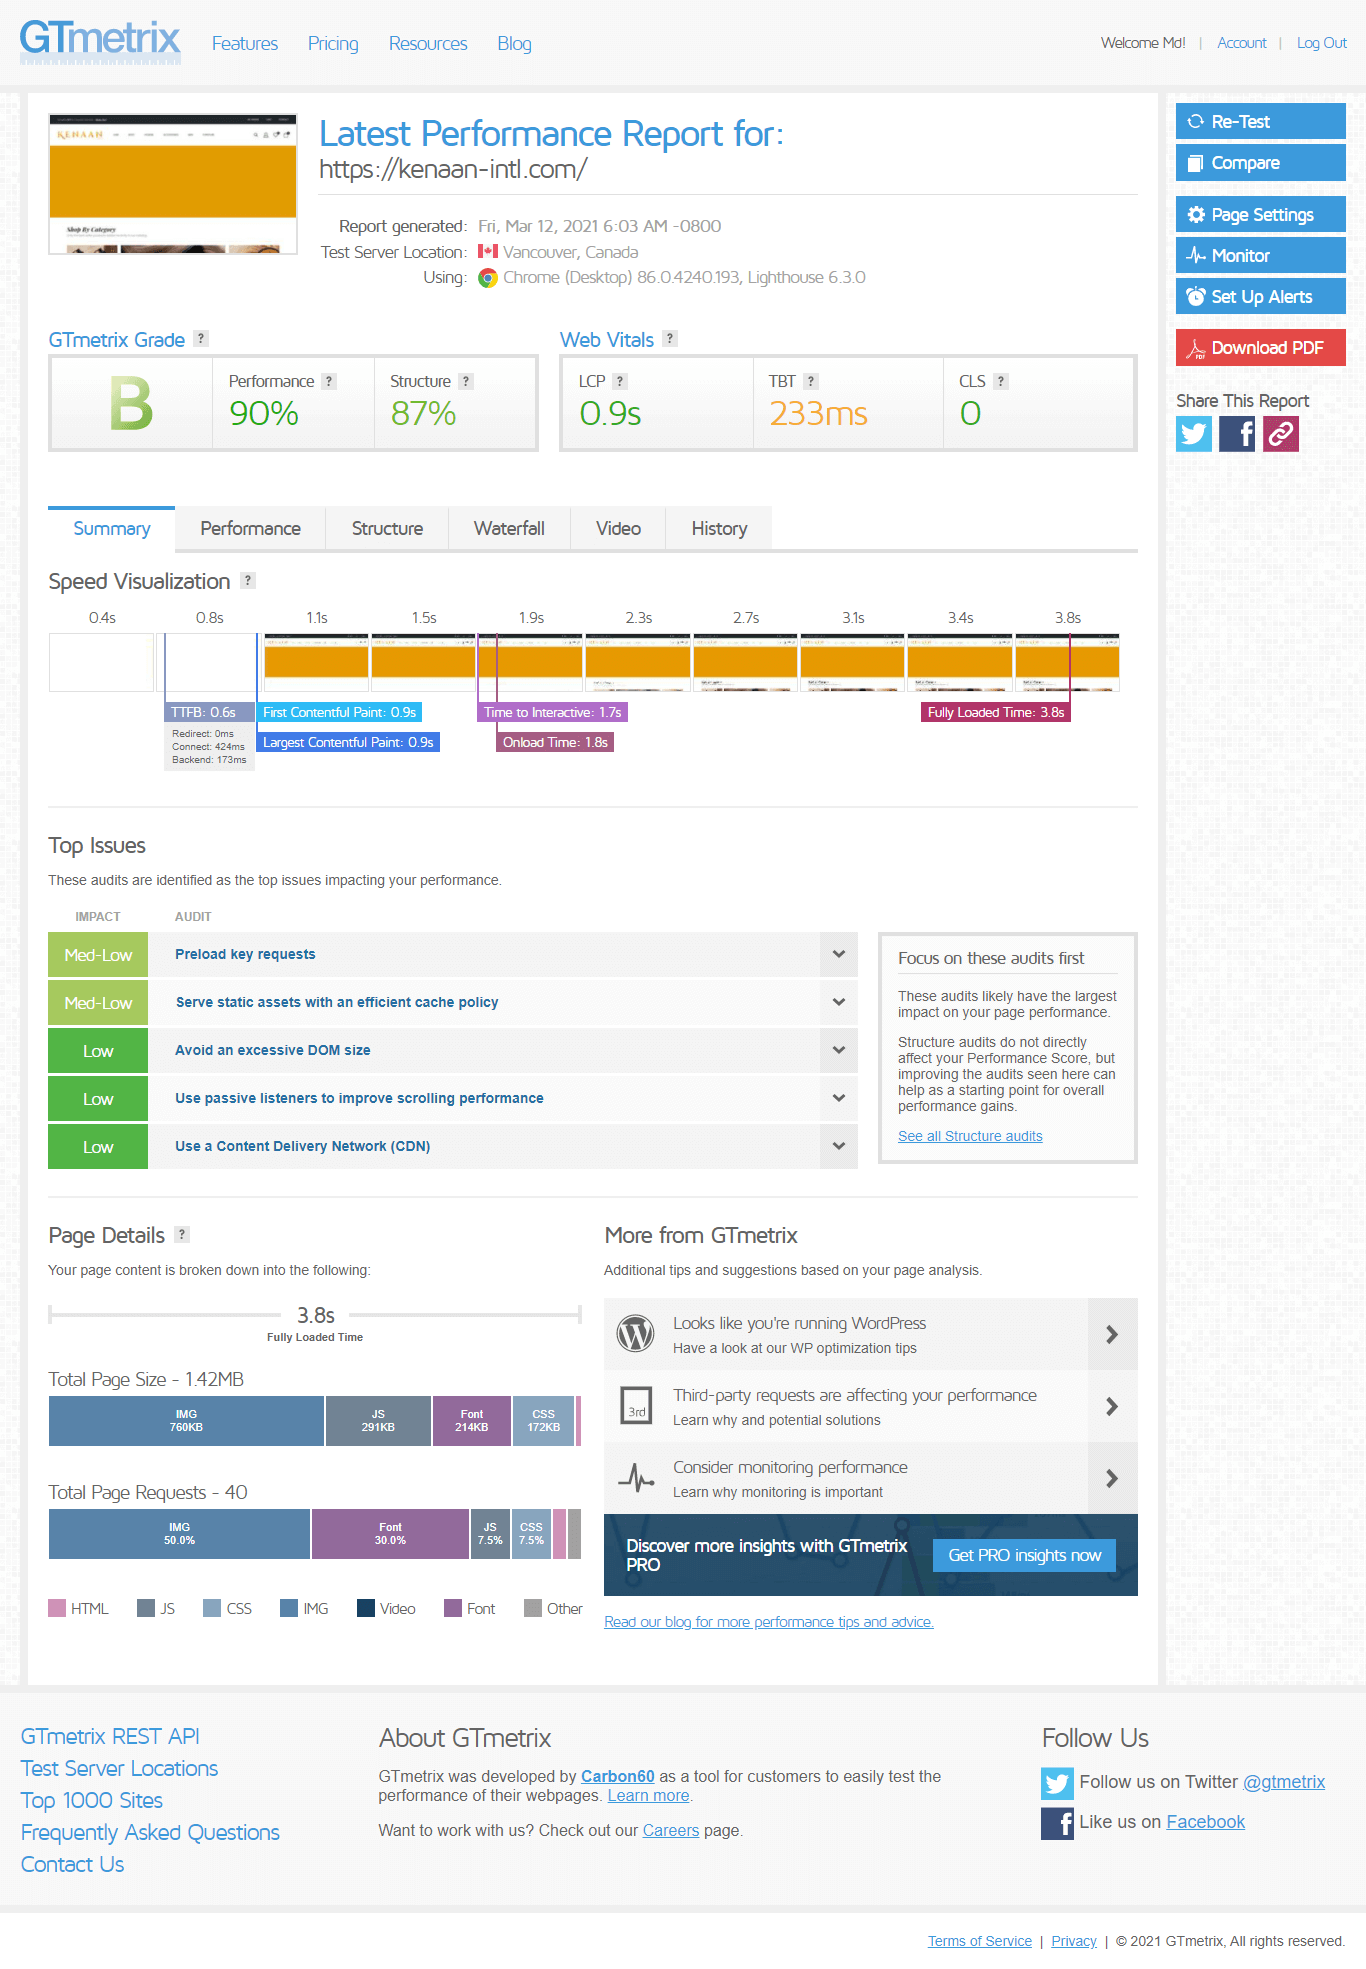1366x1969 pixels.
Task: Open Terms of Service link
Action: coord(979,1941)
